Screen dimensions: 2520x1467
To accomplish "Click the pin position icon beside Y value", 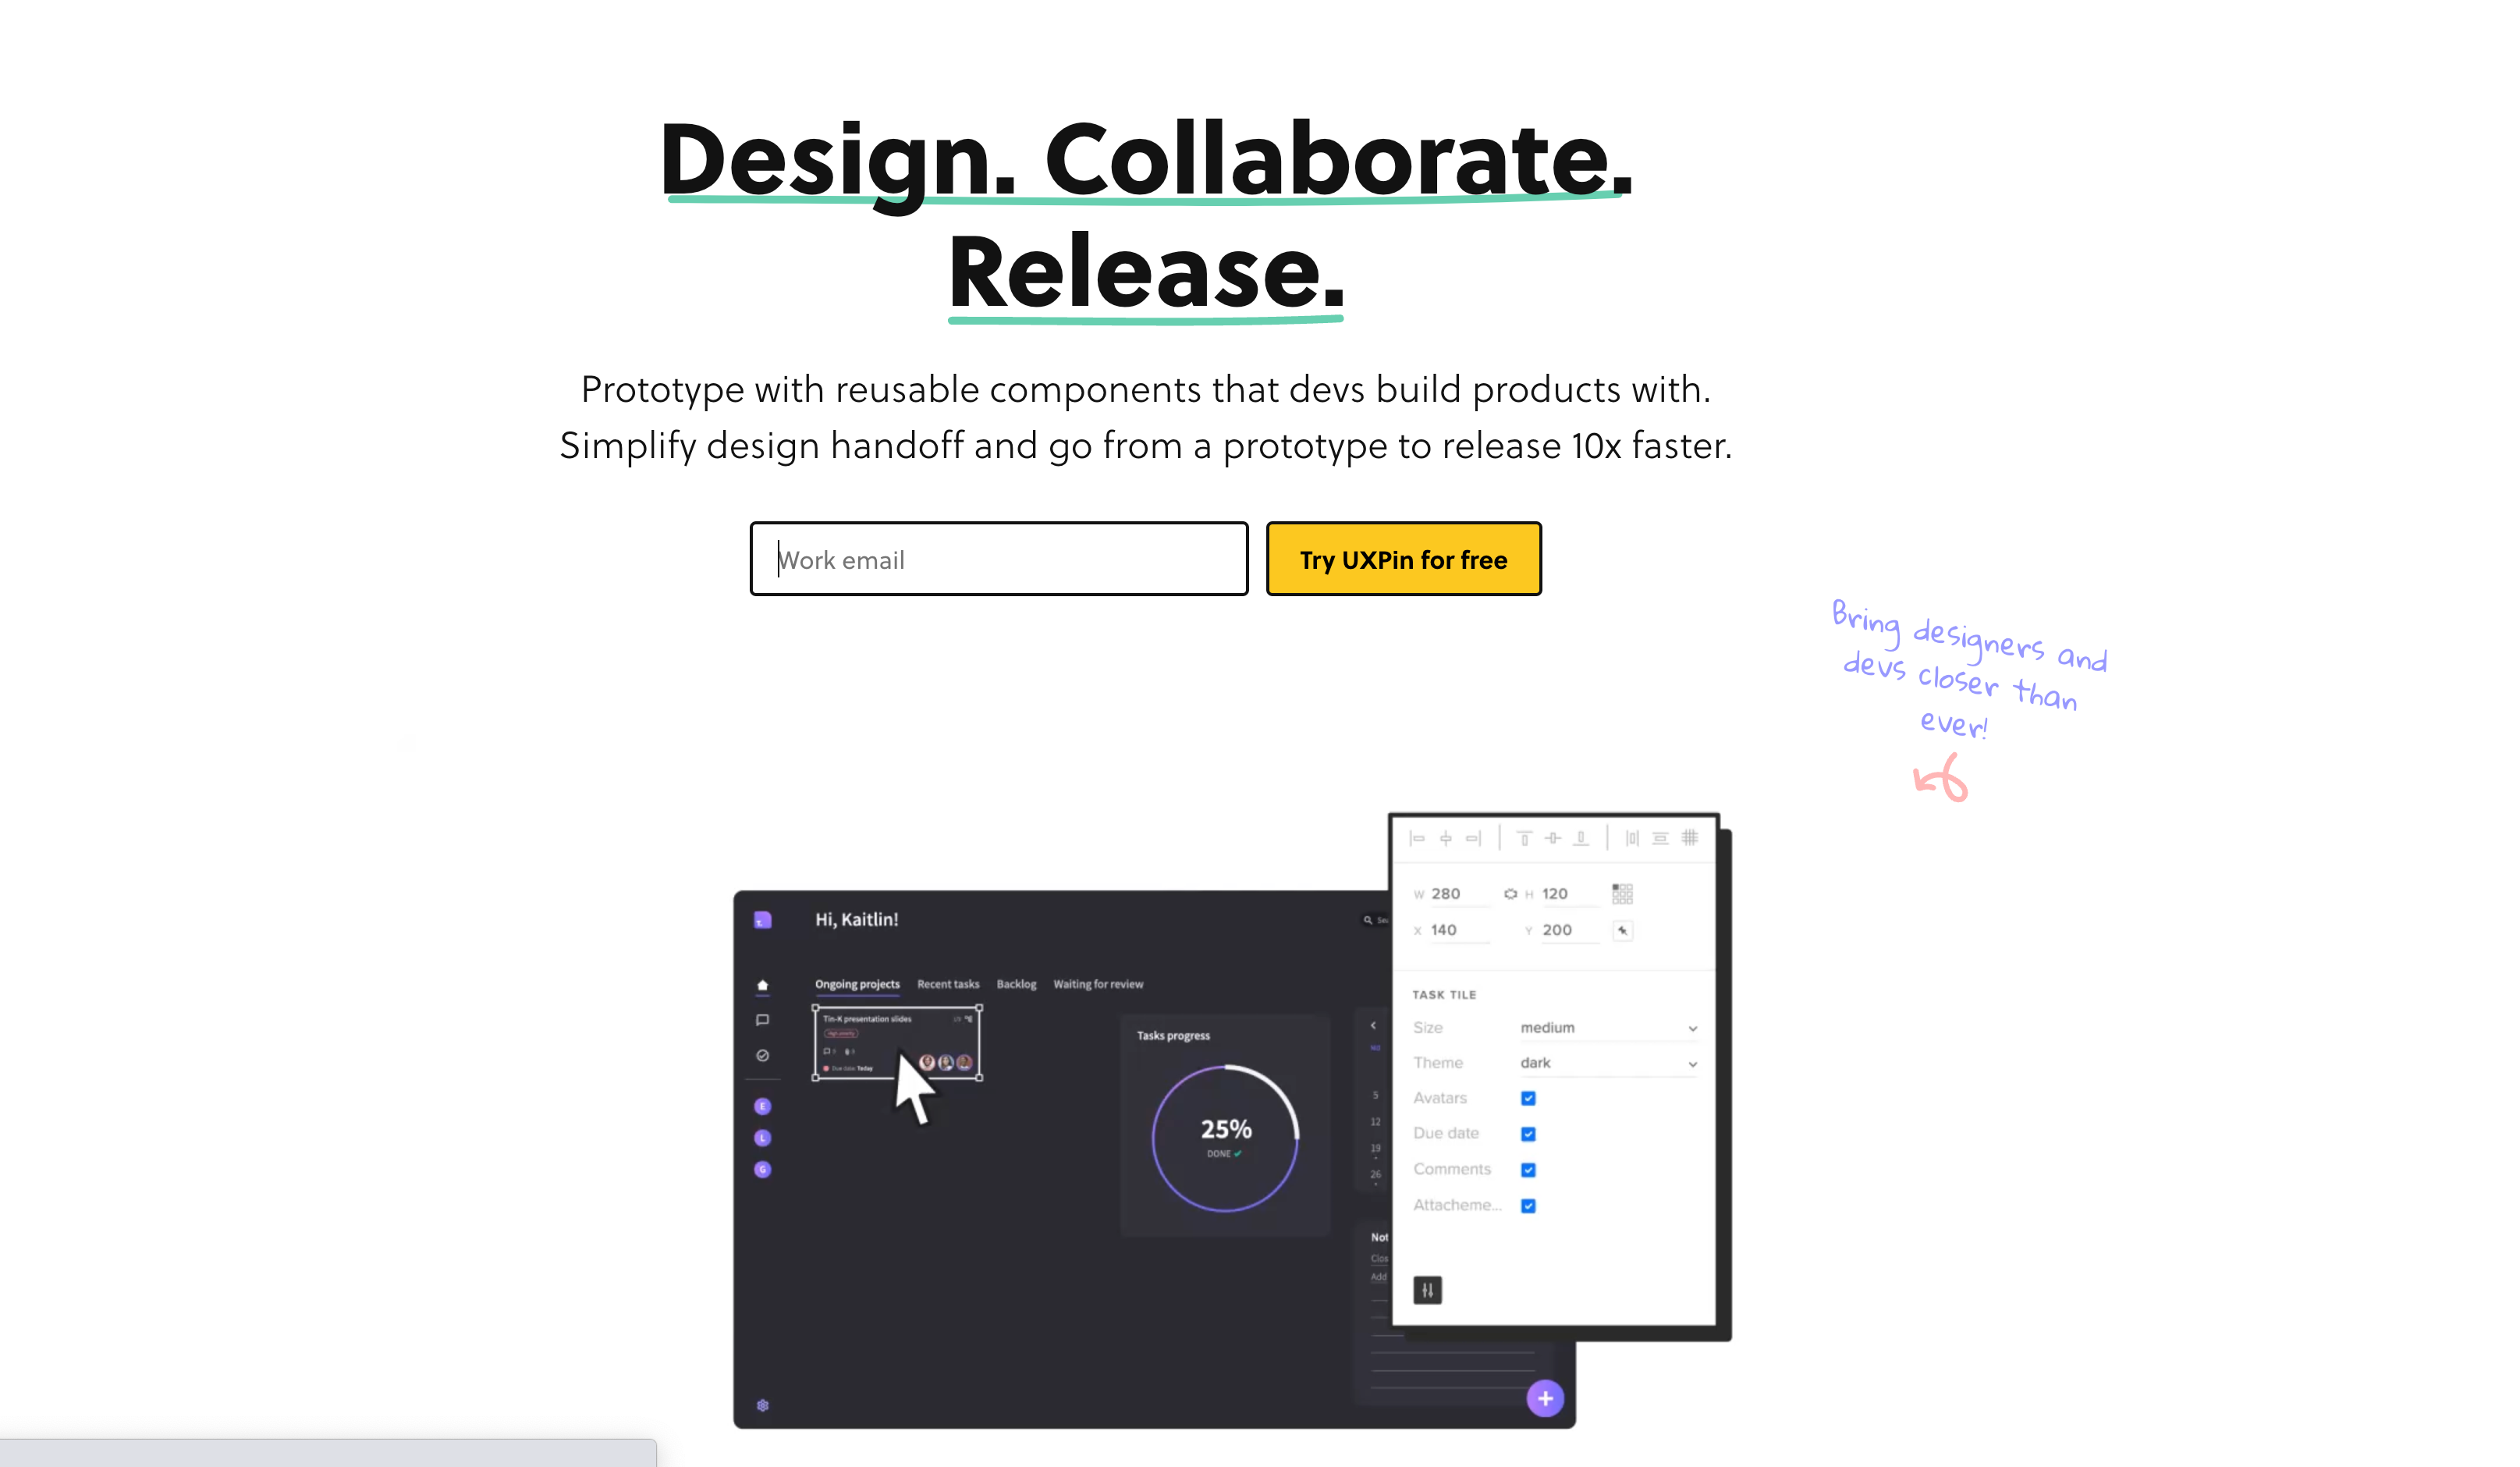I will tap(1622, 931).
